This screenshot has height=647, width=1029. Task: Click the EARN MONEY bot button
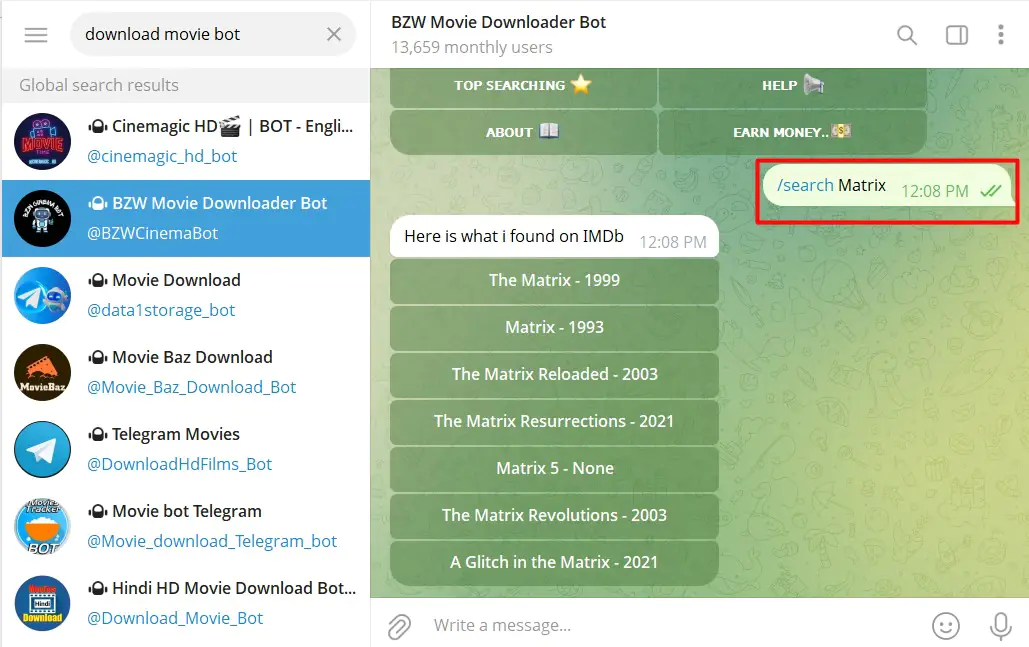pyautogui.click(x=793, y=132)
